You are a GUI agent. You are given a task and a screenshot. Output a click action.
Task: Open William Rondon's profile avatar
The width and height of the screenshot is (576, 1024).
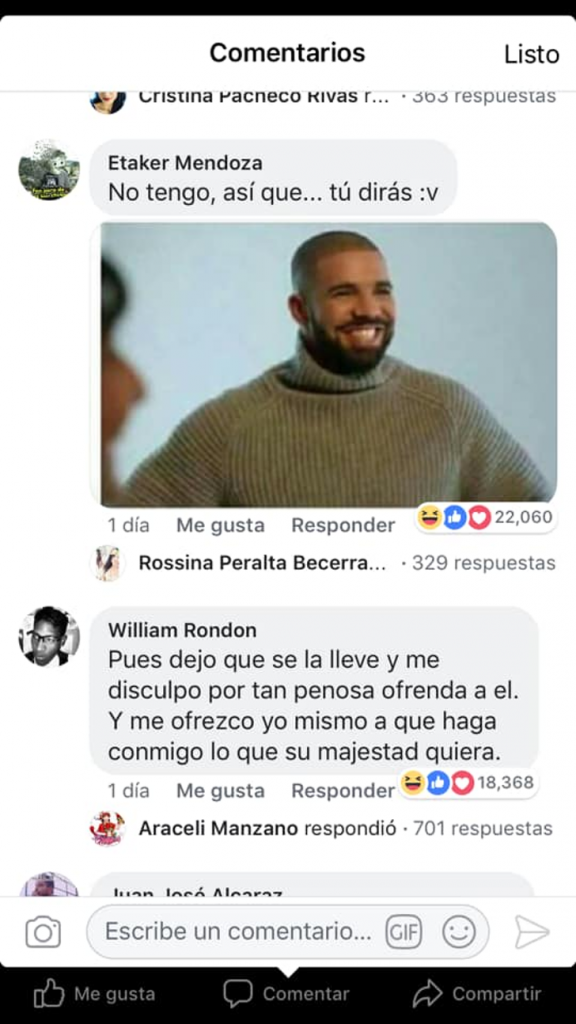[x=49, y=637]
